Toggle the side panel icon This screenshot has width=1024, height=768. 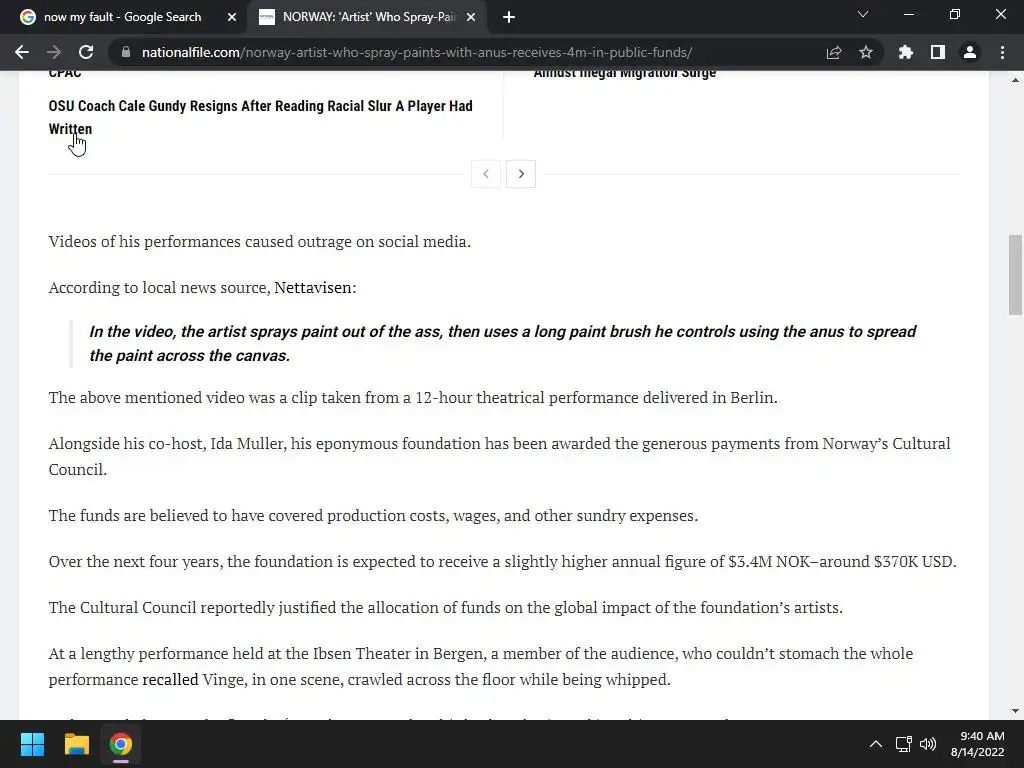click(938, 52)
